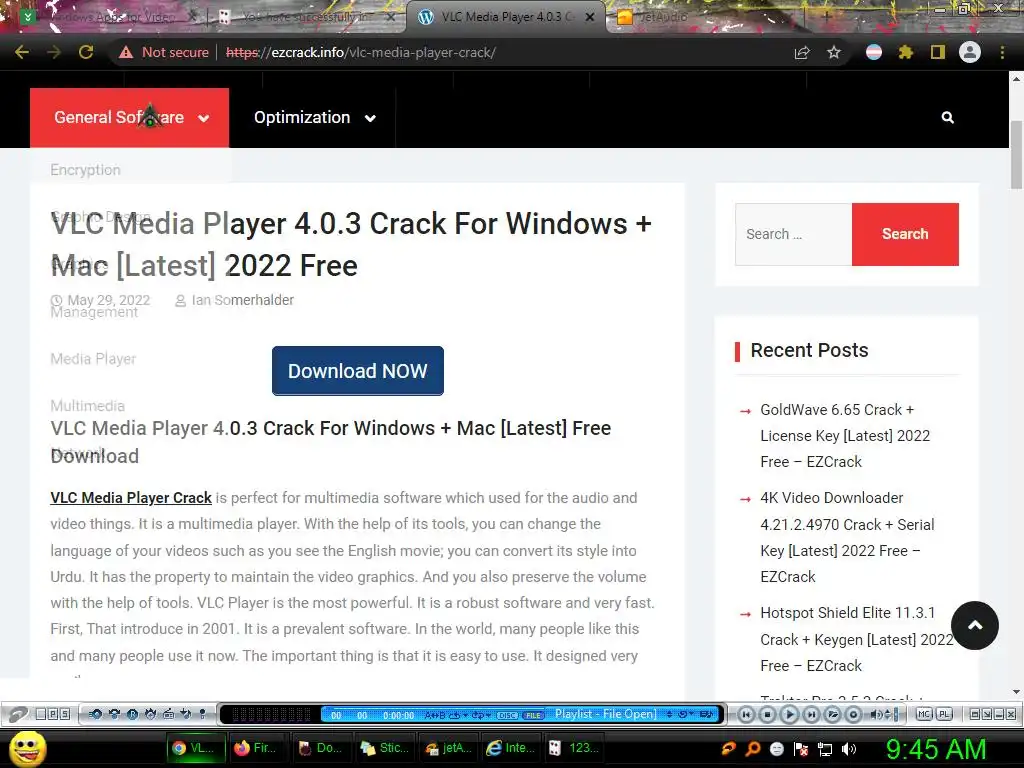Screen dimensions: 1024x768
Task: Open jetAudio disc burning flame icon
Action: (150, 714)
